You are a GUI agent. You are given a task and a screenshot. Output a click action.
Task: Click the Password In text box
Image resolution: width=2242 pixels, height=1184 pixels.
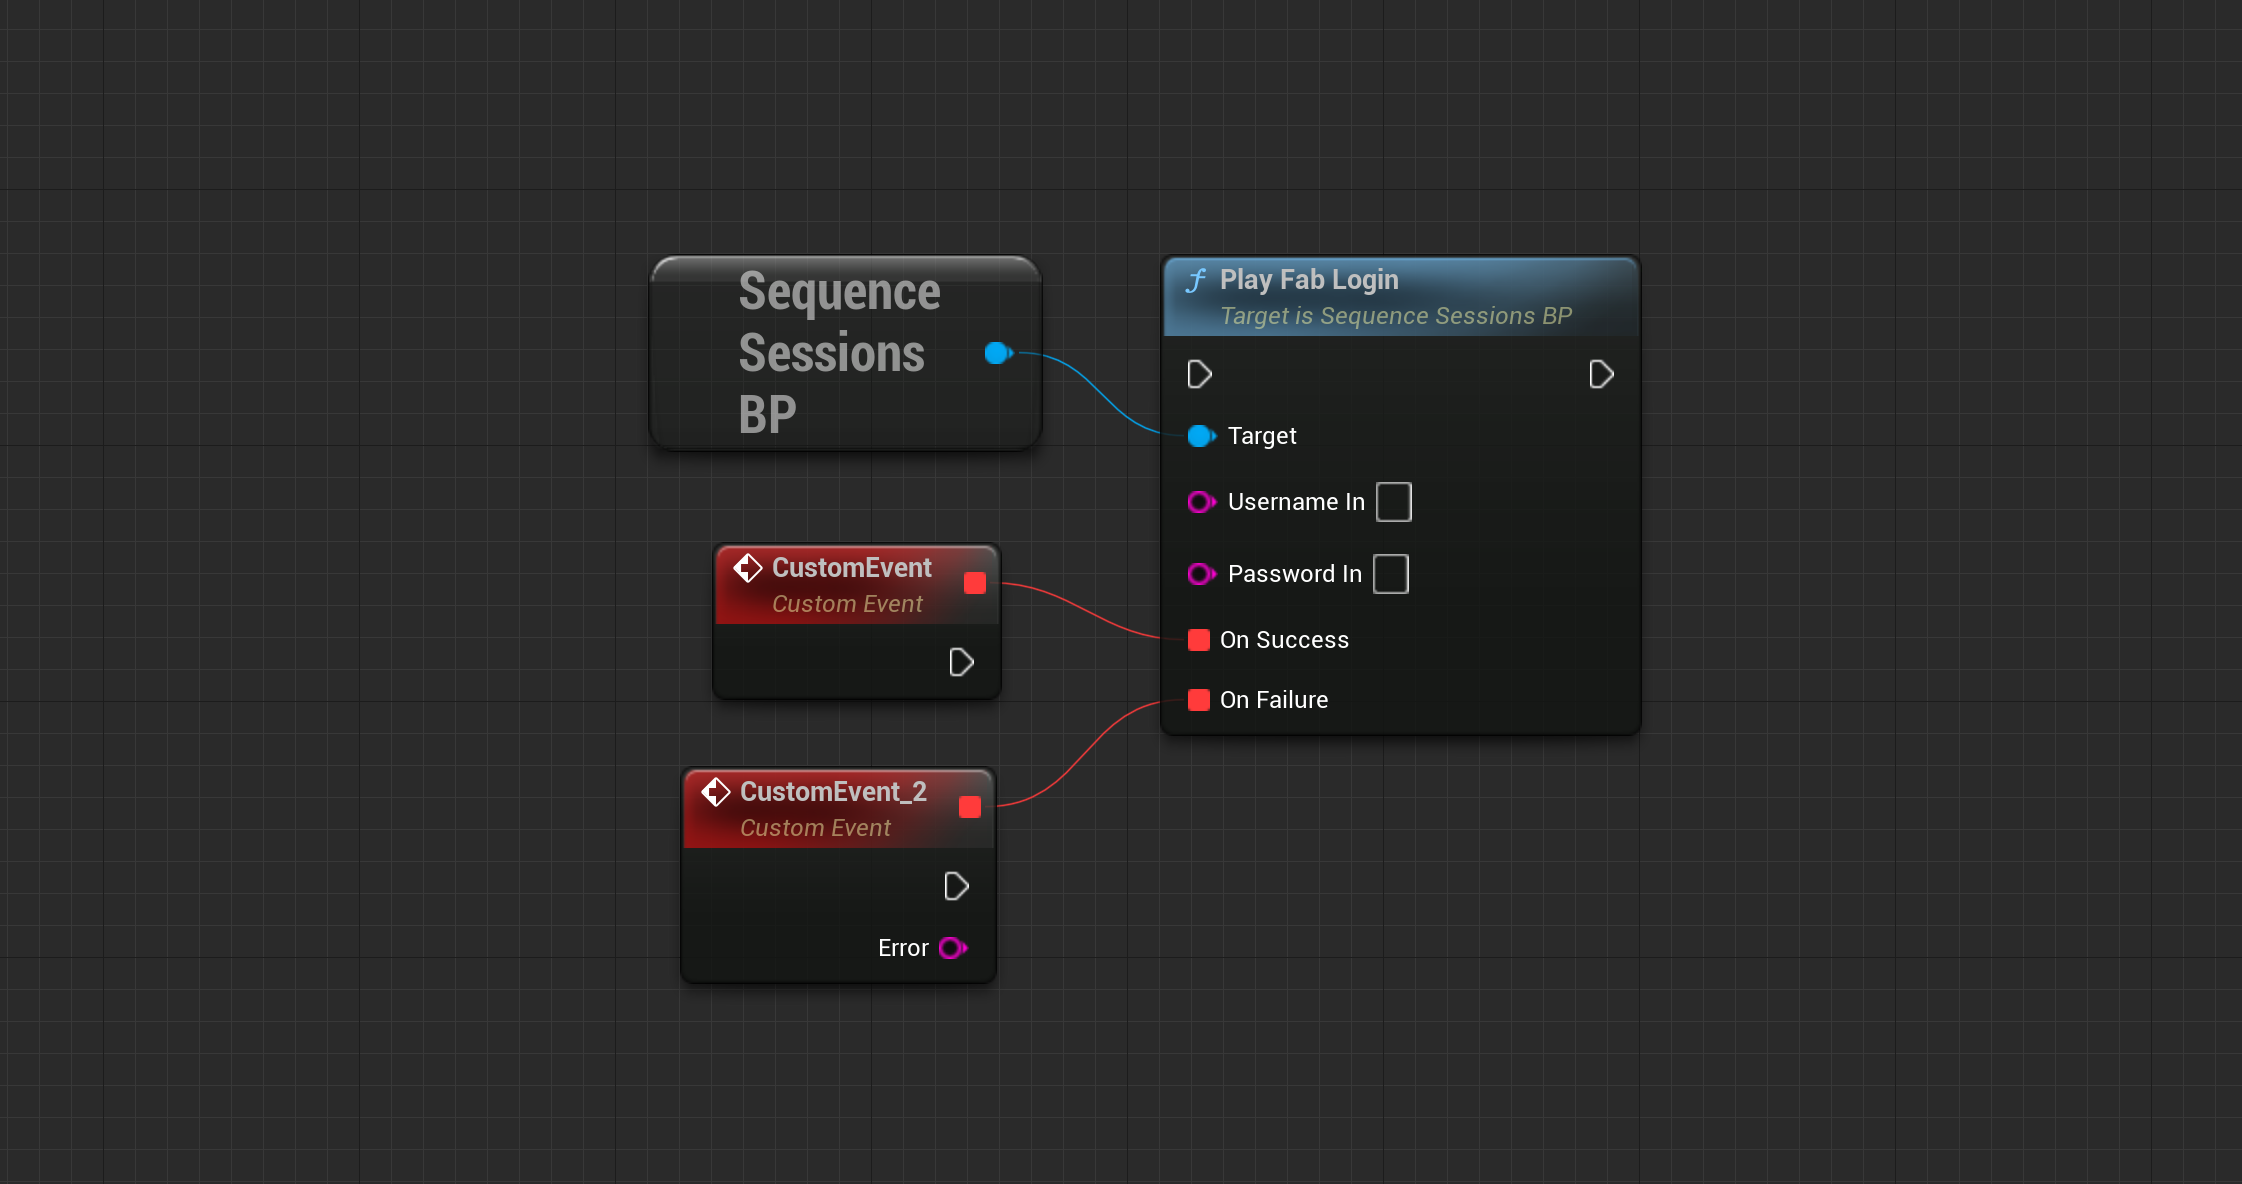pyautogui.click(x=1390, y=574)
